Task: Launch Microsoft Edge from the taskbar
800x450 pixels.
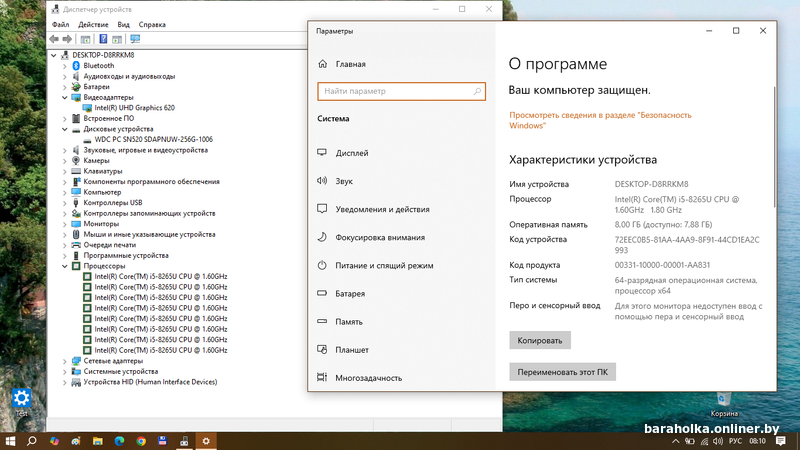Action: 119,441
